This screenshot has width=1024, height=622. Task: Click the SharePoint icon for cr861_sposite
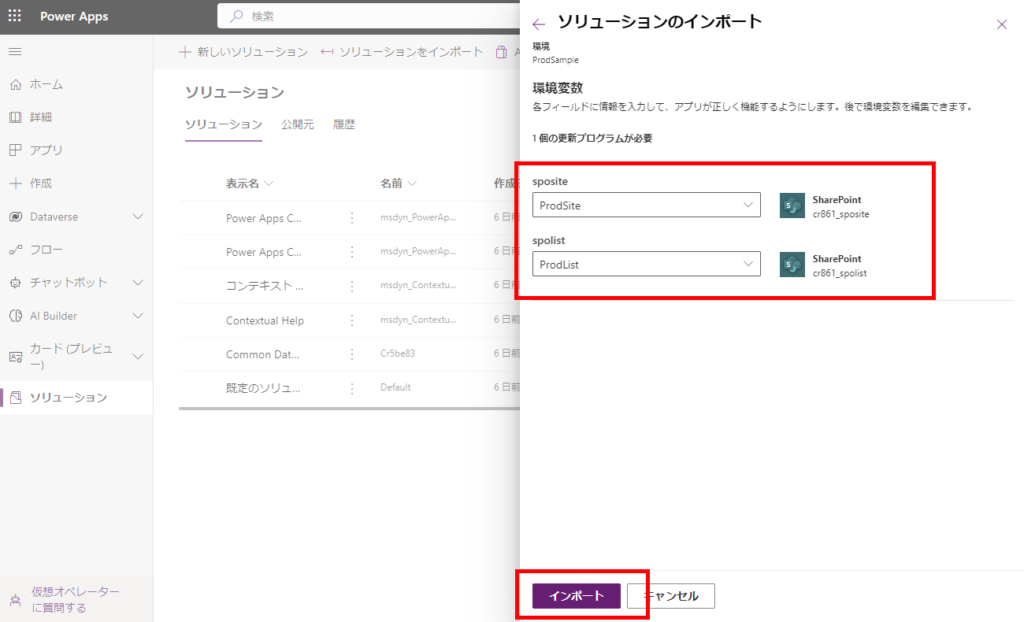point(792,206)
